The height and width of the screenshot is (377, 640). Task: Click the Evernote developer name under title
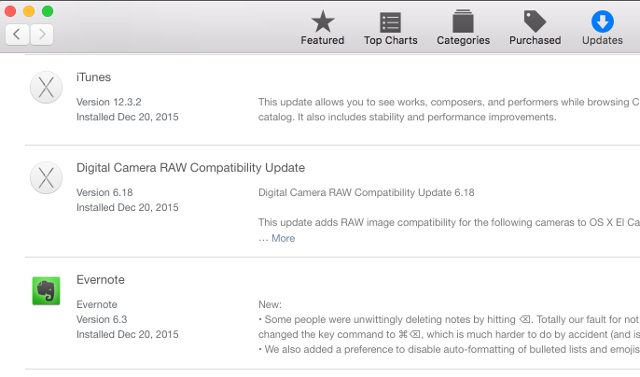(97, 304)
